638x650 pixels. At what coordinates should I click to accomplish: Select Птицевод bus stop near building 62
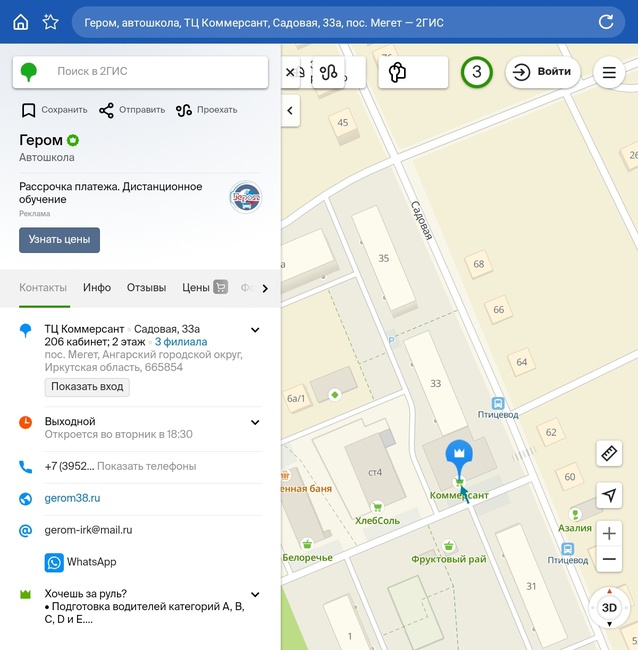pyautogui.click(x=498, y=403)
